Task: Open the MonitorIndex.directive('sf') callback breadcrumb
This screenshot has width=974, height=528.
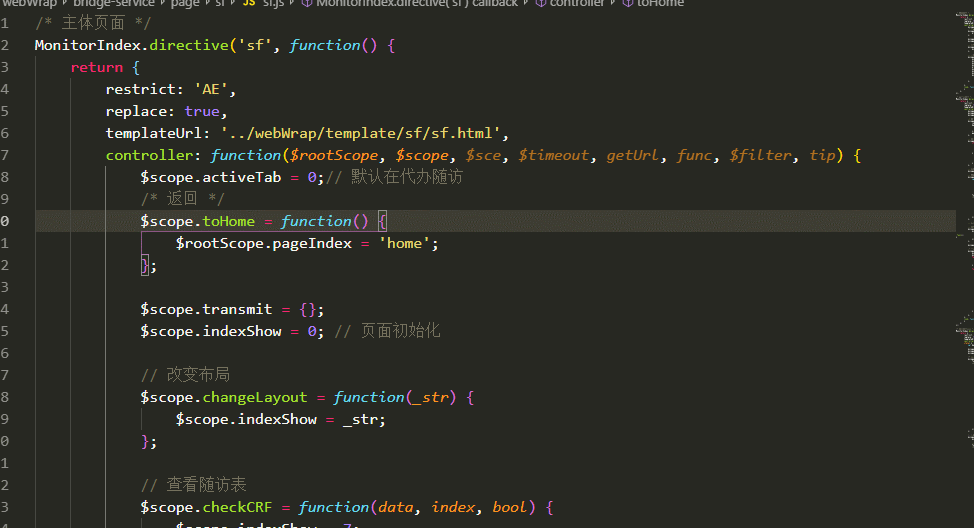Action: click(x=417, y=3)
